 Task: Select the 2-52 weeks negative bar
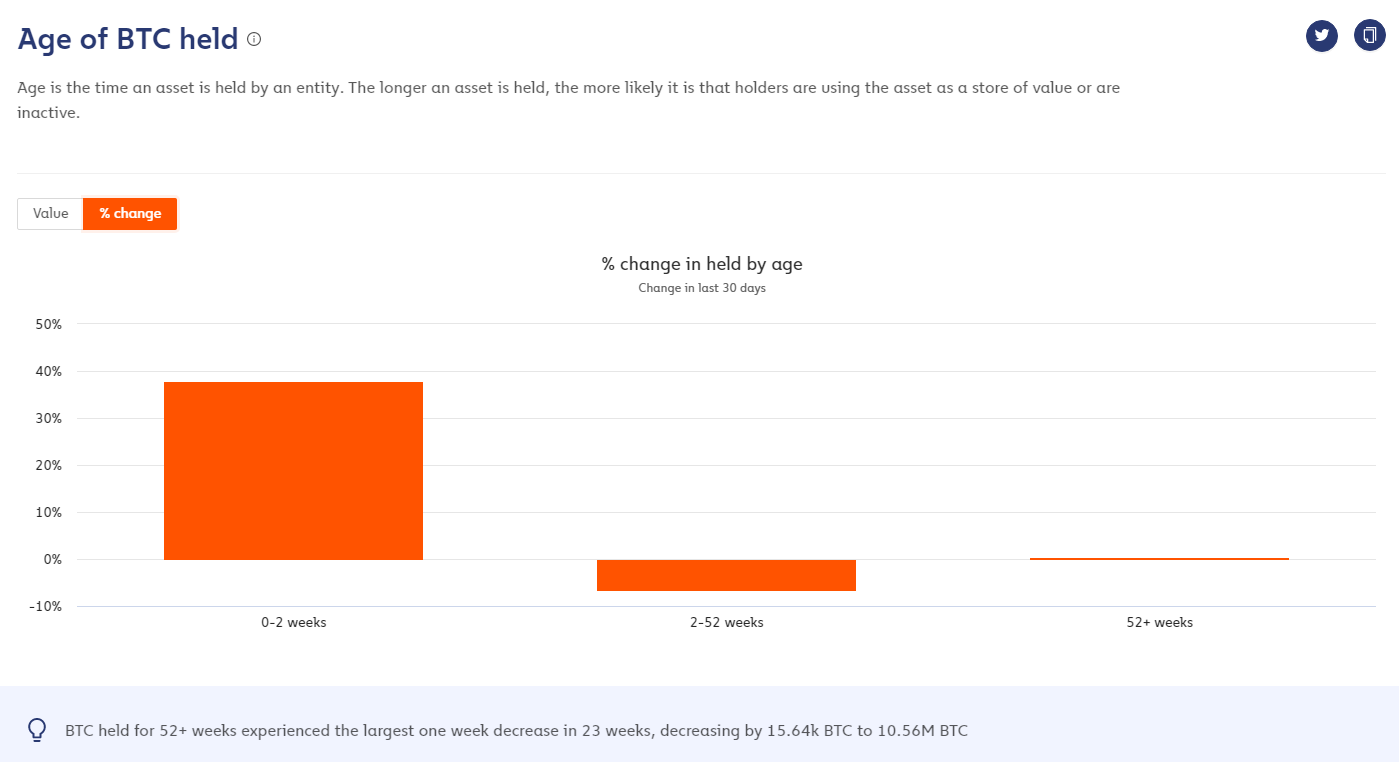[726, 575]
